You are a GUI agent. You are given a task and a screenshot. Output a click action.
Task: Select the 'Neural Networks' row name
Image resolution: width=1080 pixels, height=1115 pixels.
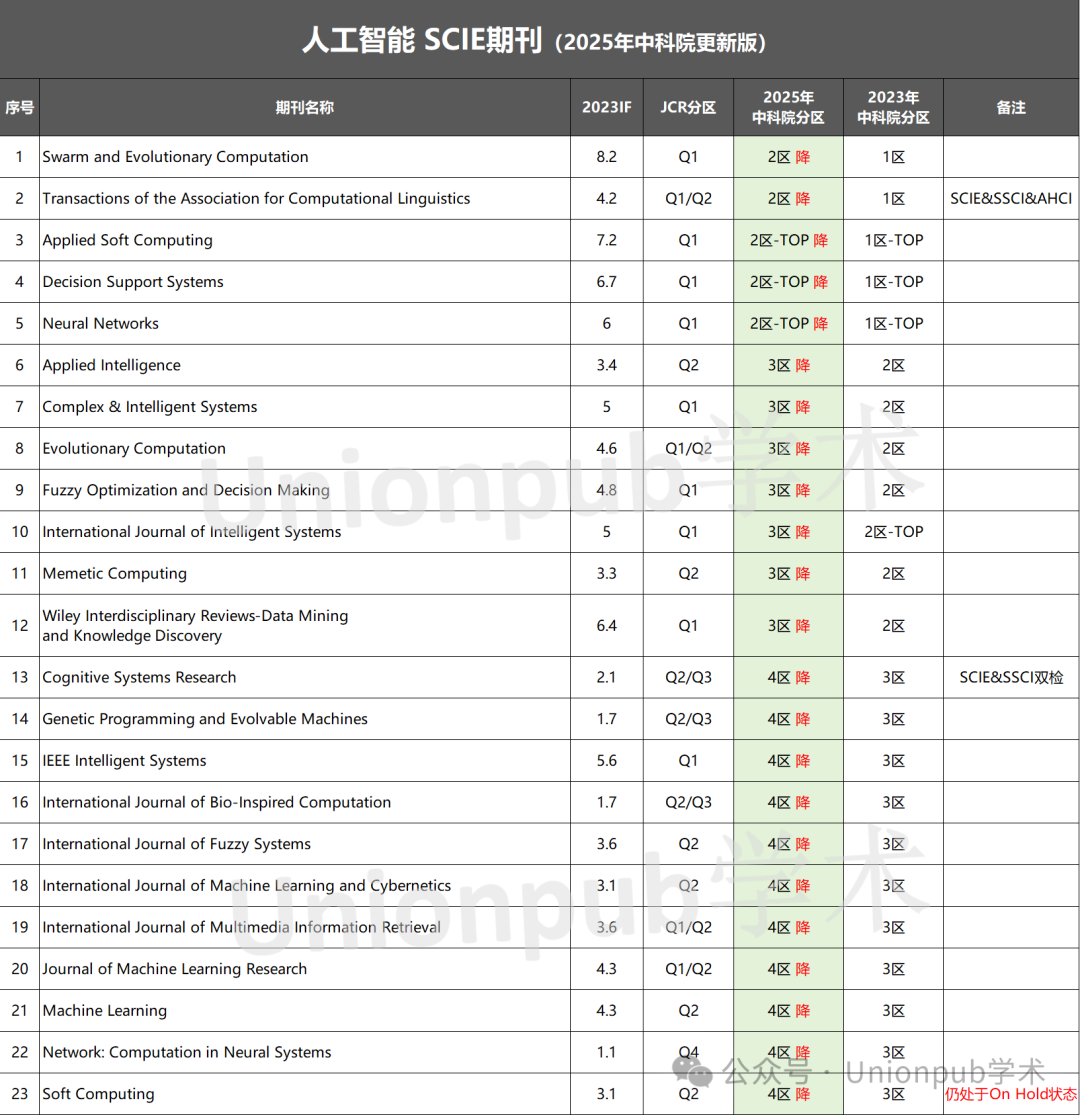100,324
